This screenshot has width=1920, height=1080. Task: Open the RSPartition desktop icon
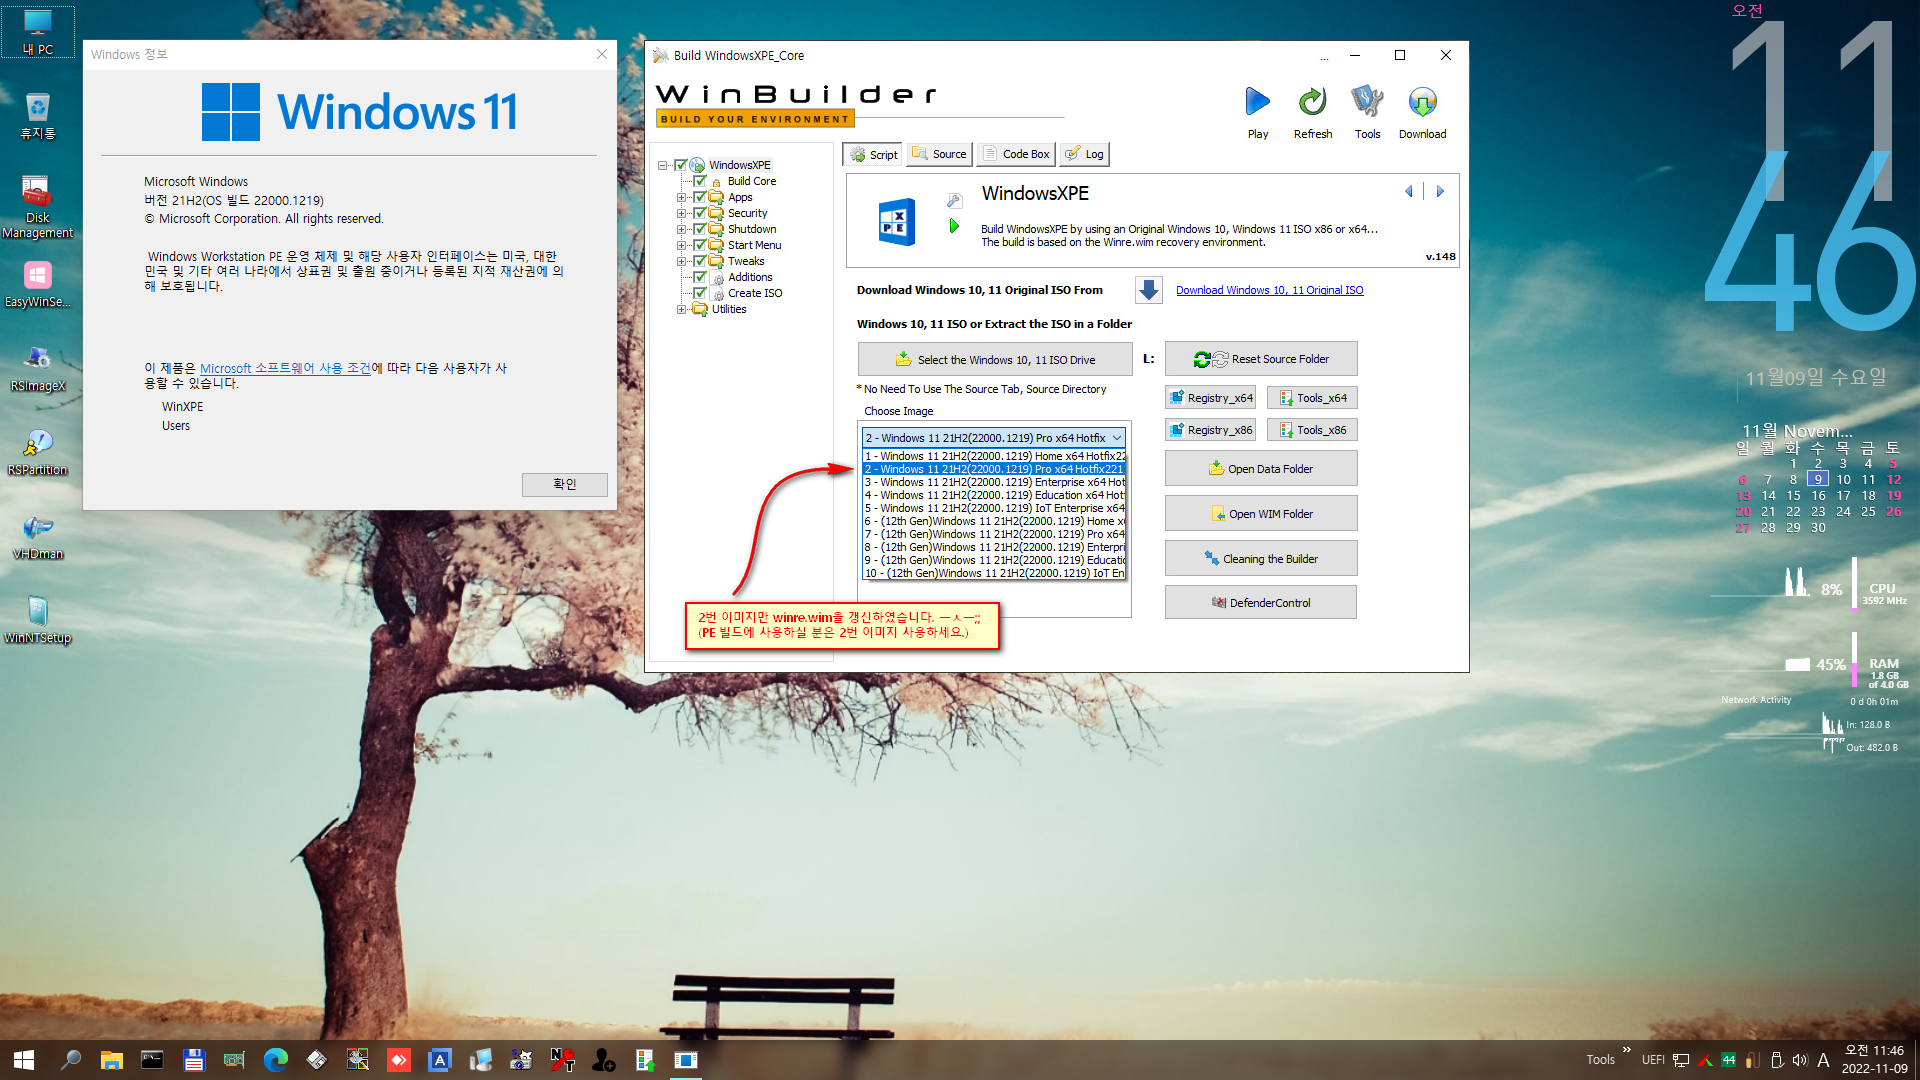(37, 452)
